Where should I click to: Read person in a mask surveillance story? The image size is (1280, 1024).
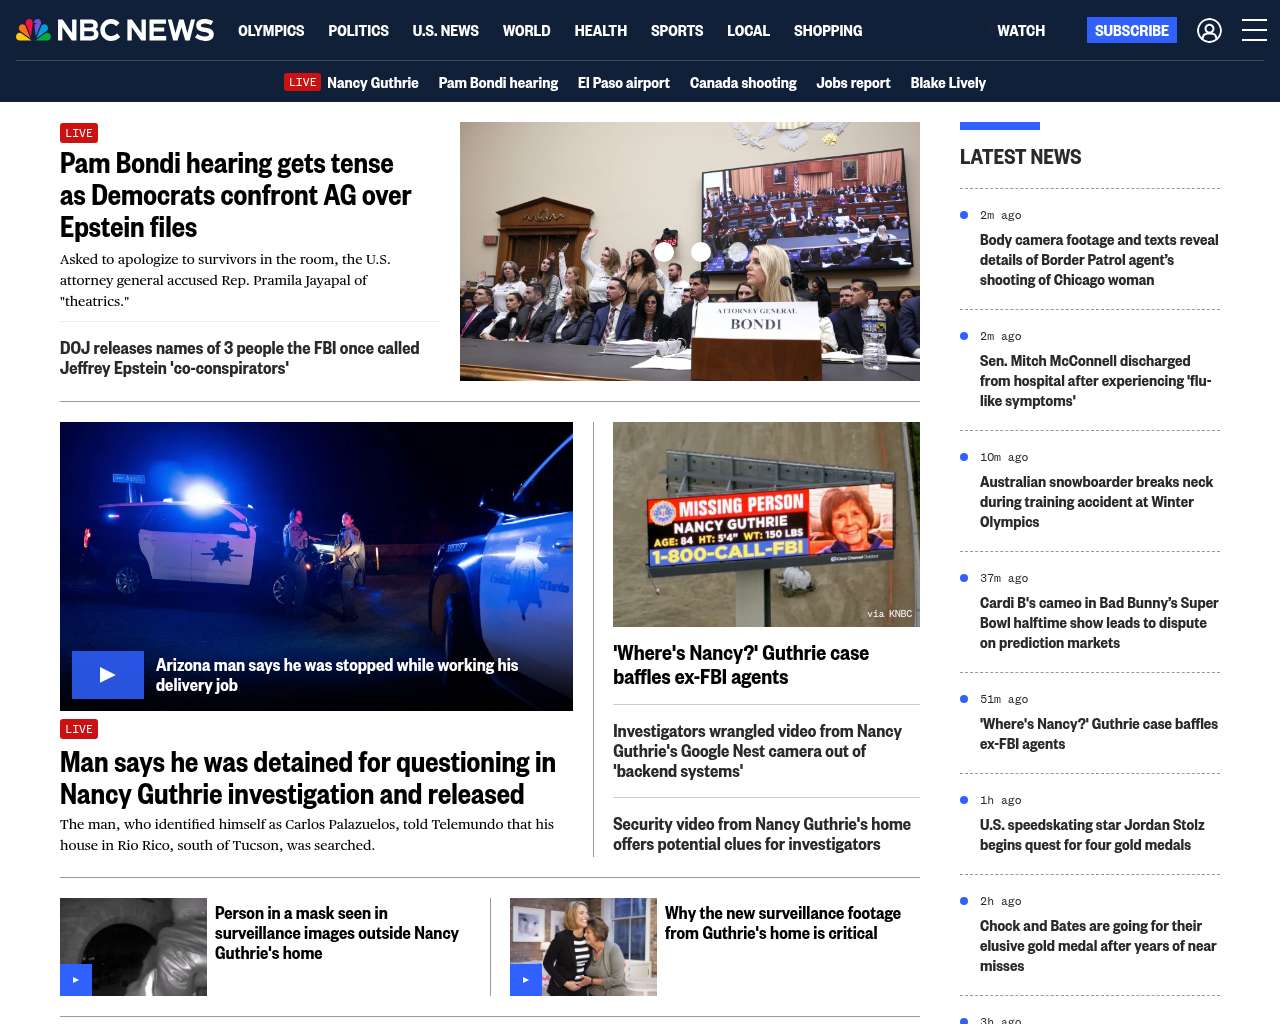coord(337,933)
